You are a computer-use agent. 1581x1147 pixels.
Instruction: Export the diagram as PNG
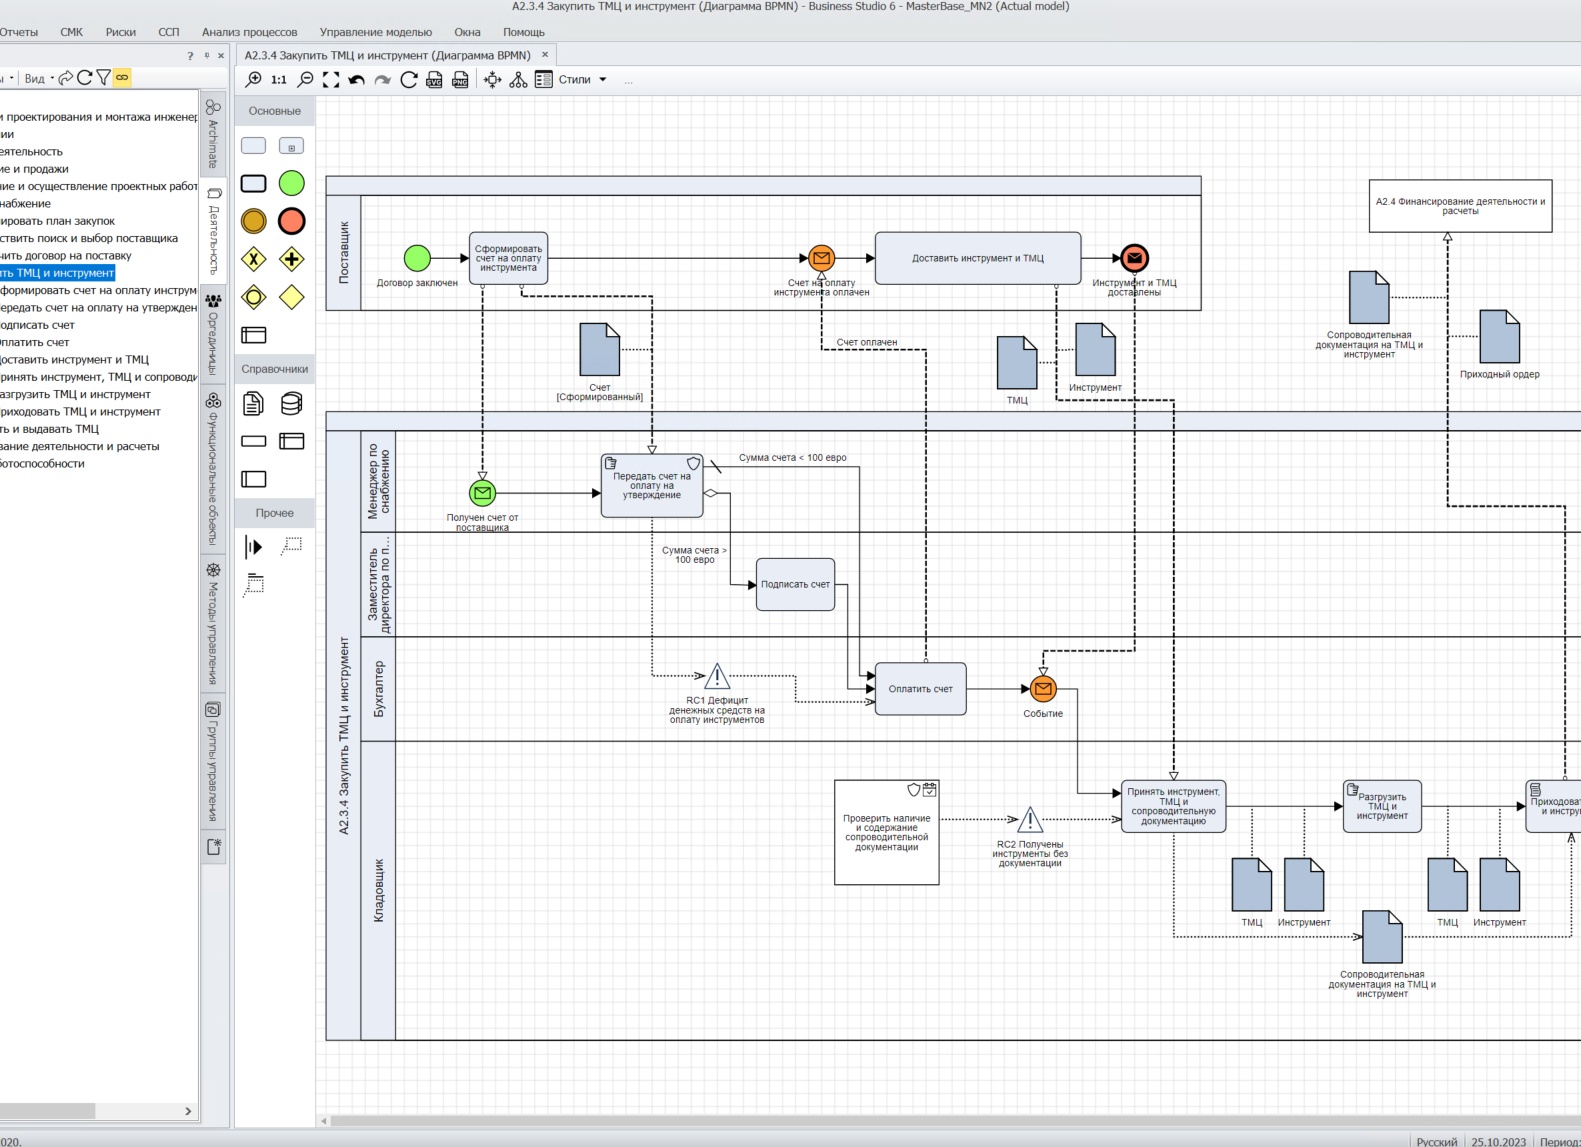coord(460,80)
